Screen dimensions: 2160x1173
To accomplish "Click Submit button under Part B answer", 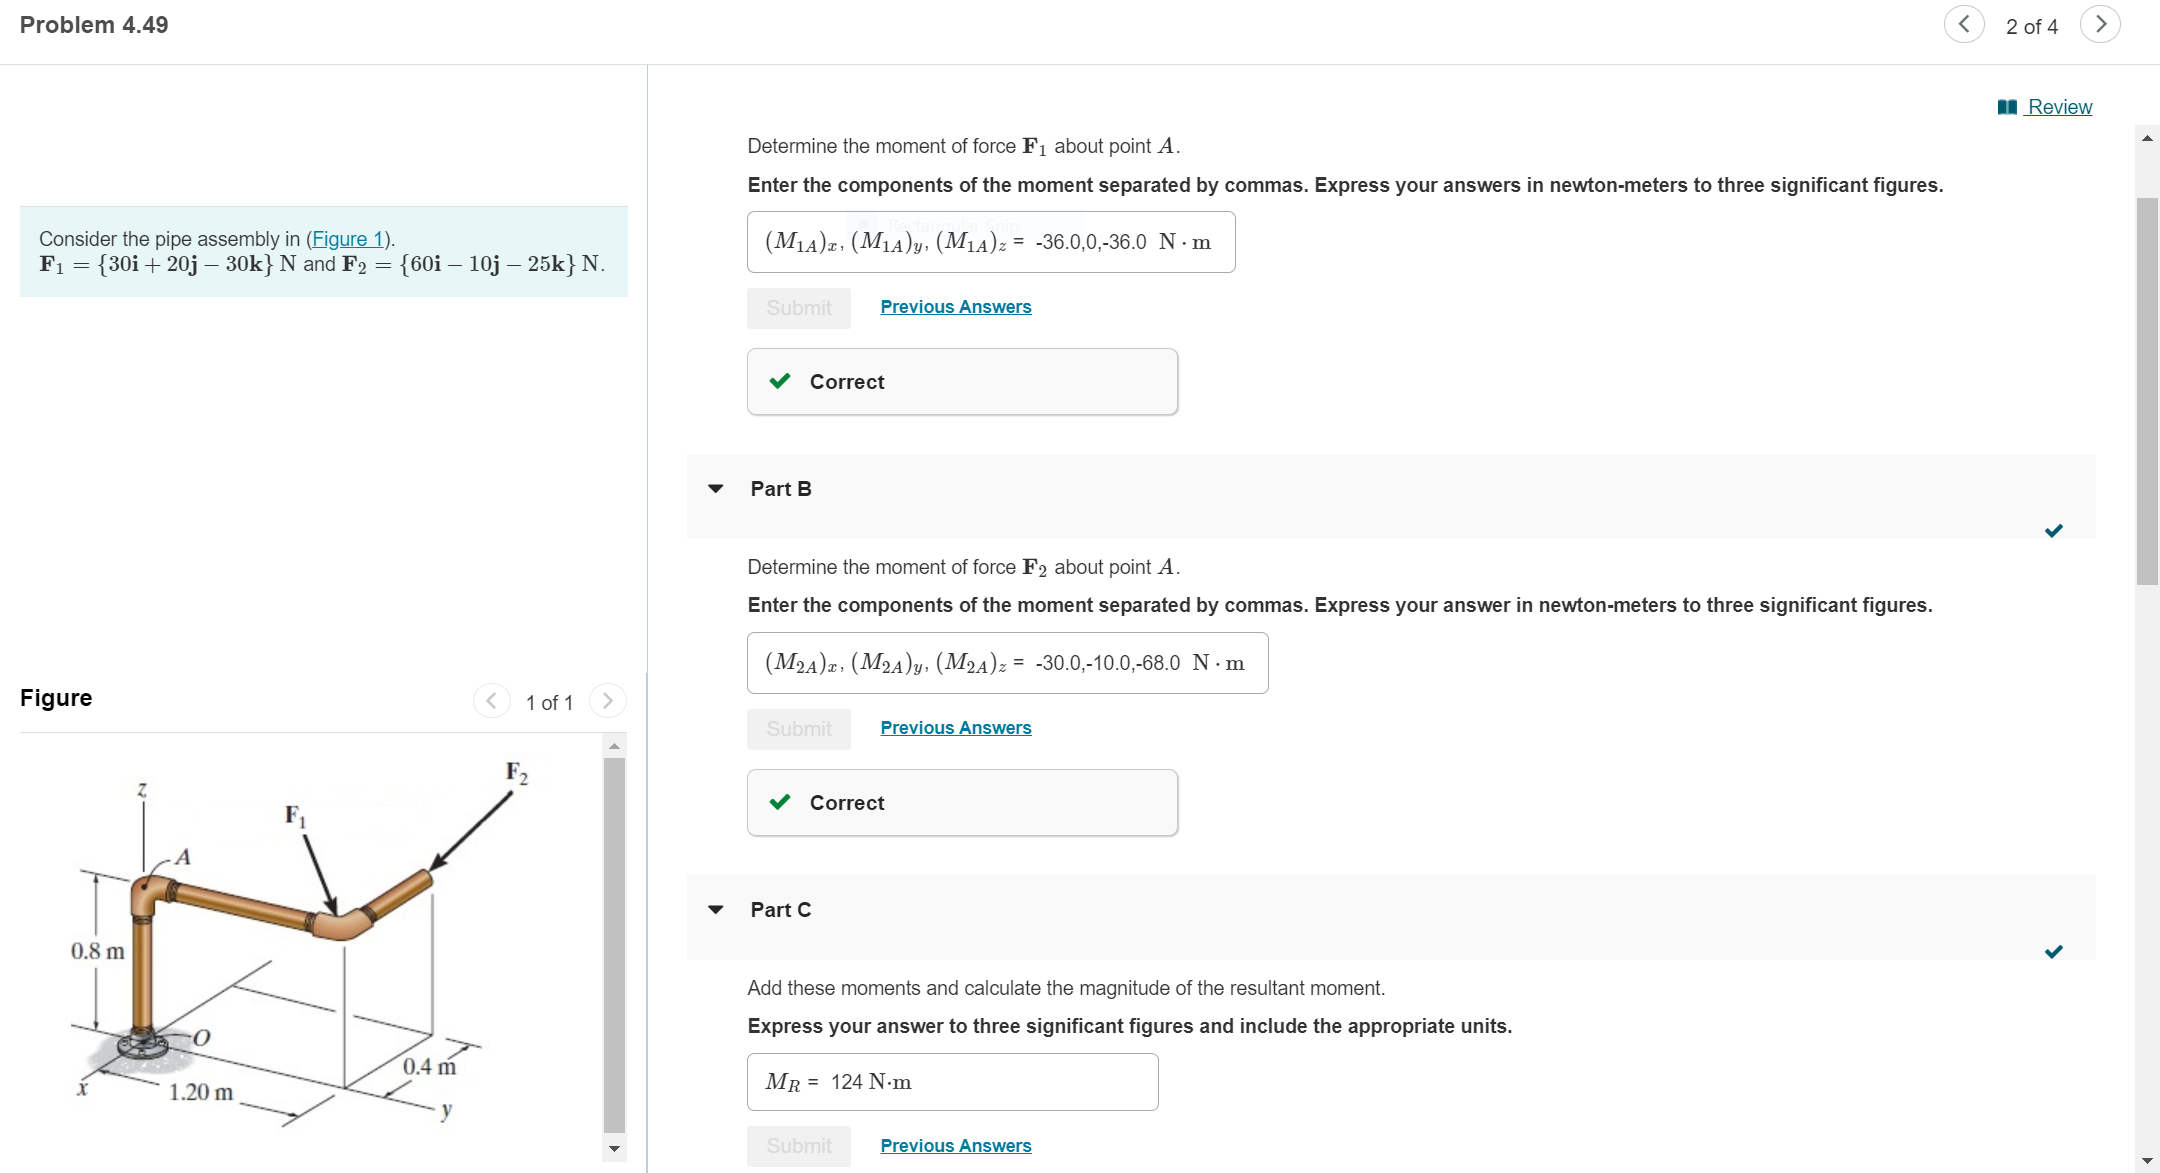I will point(798,729).
